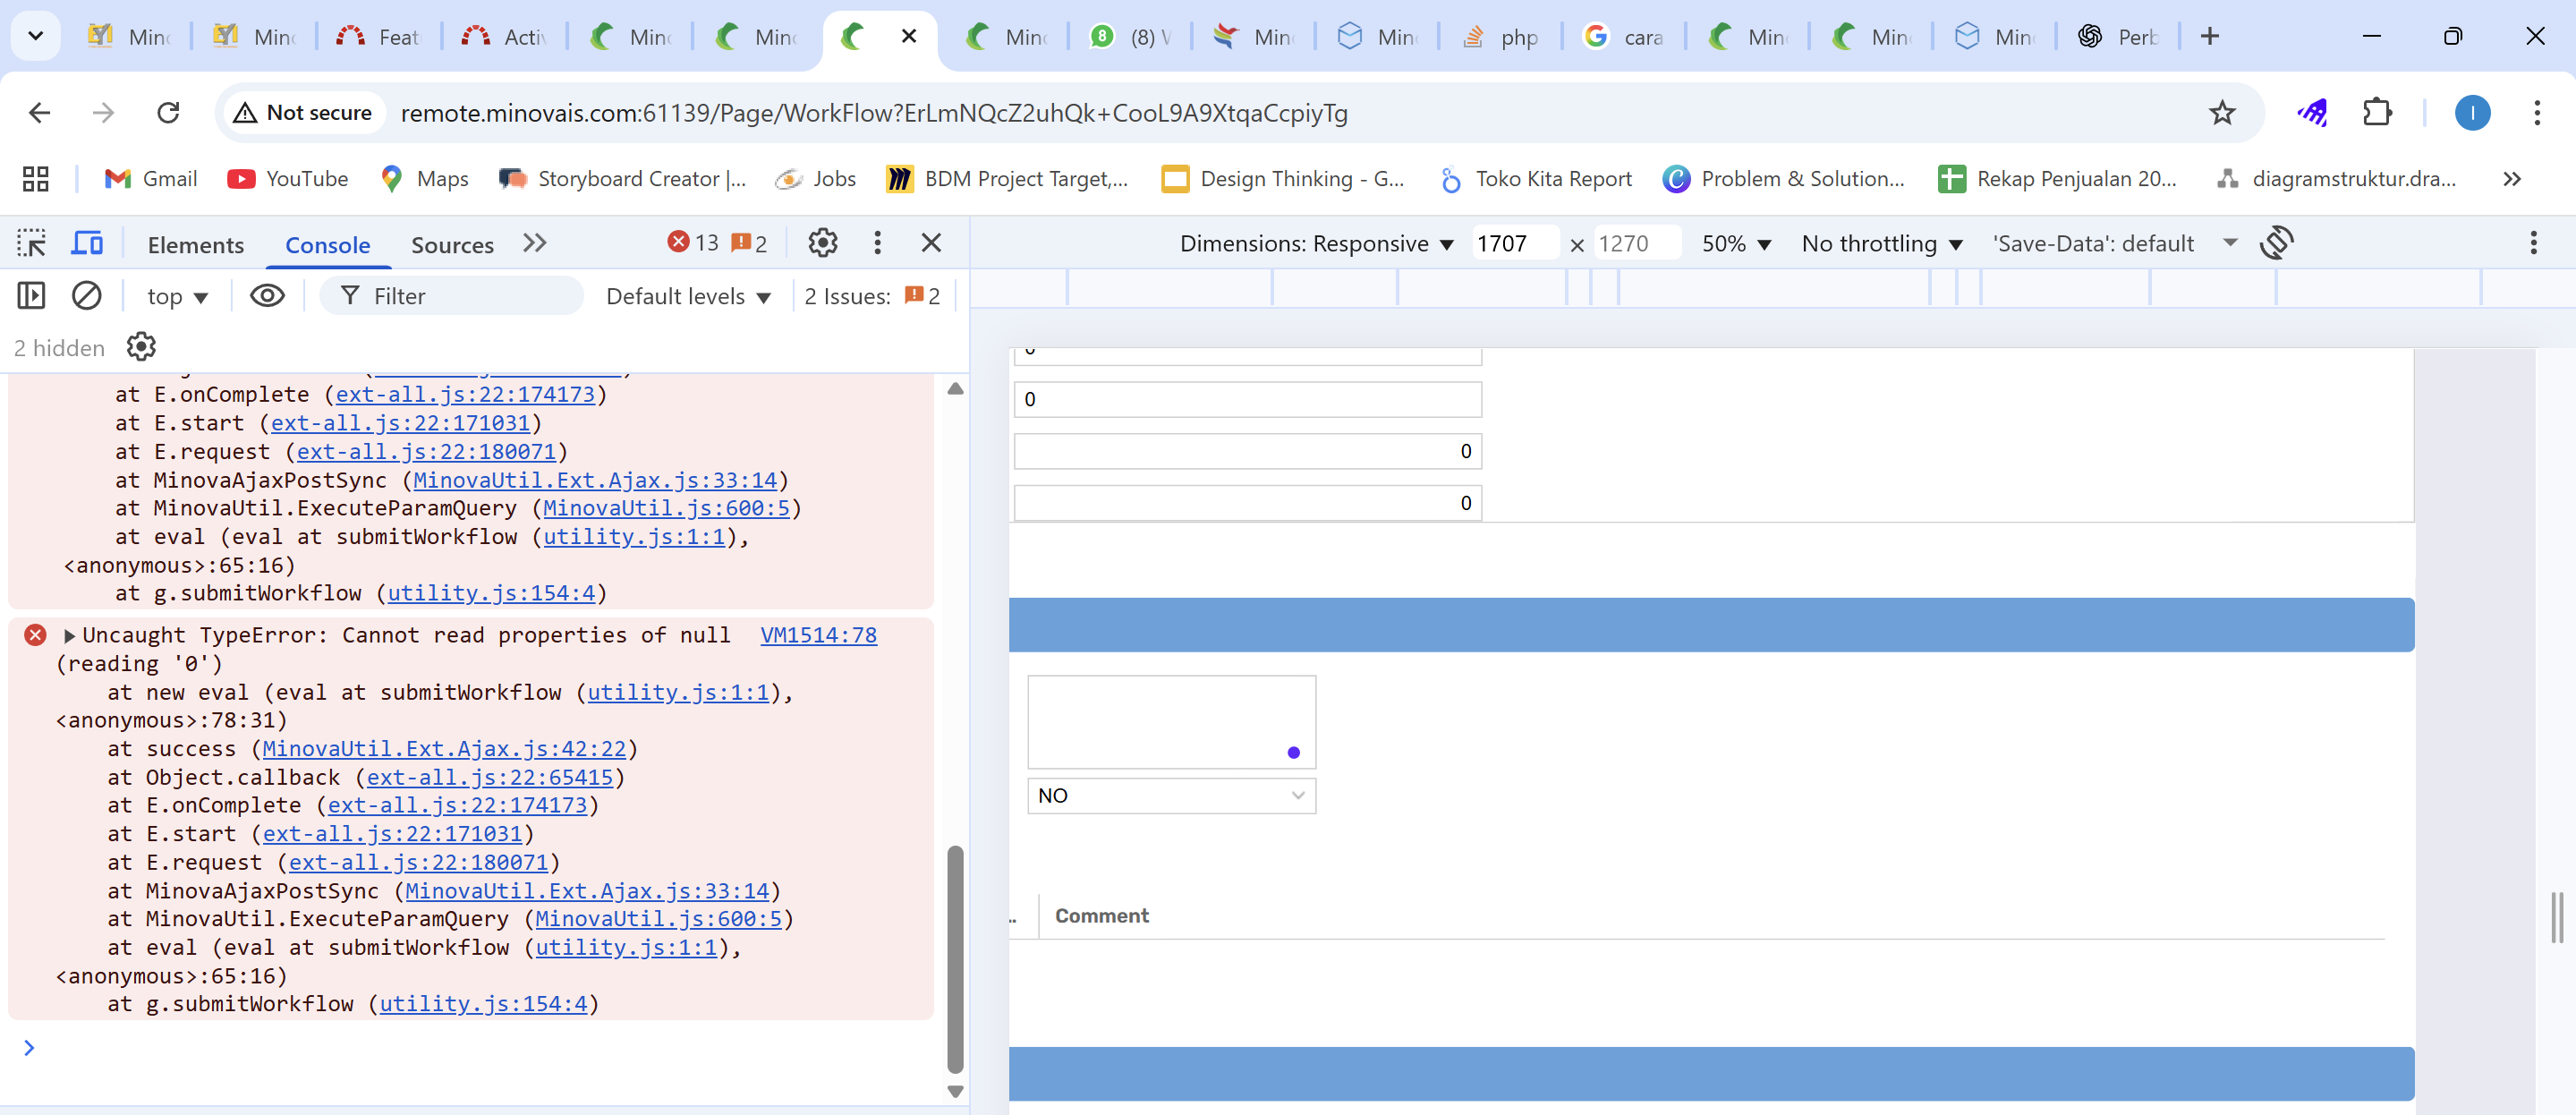Click the rocket extension icon in toolbar
Viewport: 2576px width, 1115px height.
pos(2312,113)
